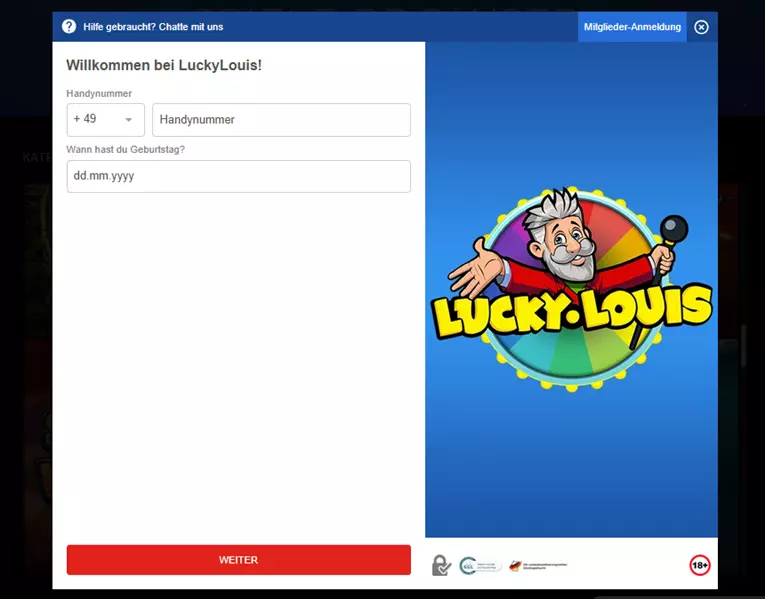Click the secure padlock checkmark icon
Viewport: 765px width, 599px height.
click(441, 565)
